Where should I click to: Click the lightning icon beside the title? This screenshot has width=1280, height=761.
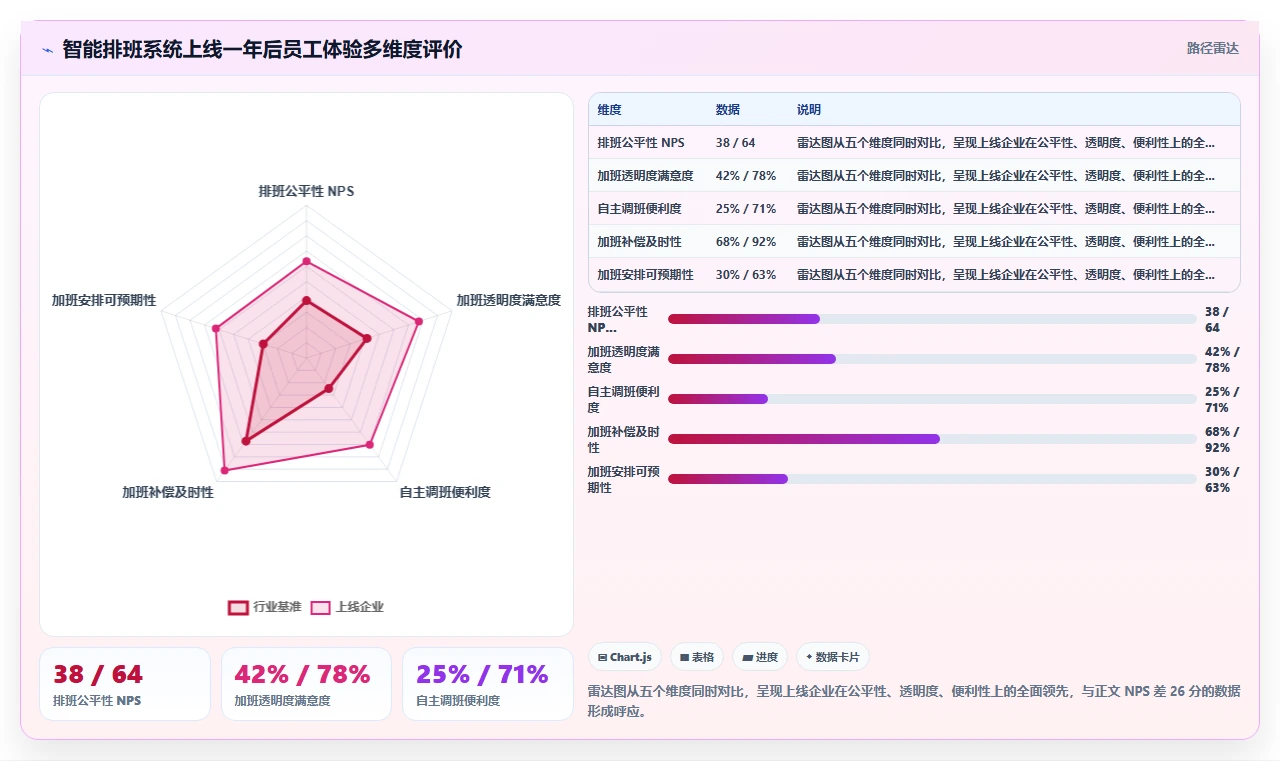coord(47,50)
